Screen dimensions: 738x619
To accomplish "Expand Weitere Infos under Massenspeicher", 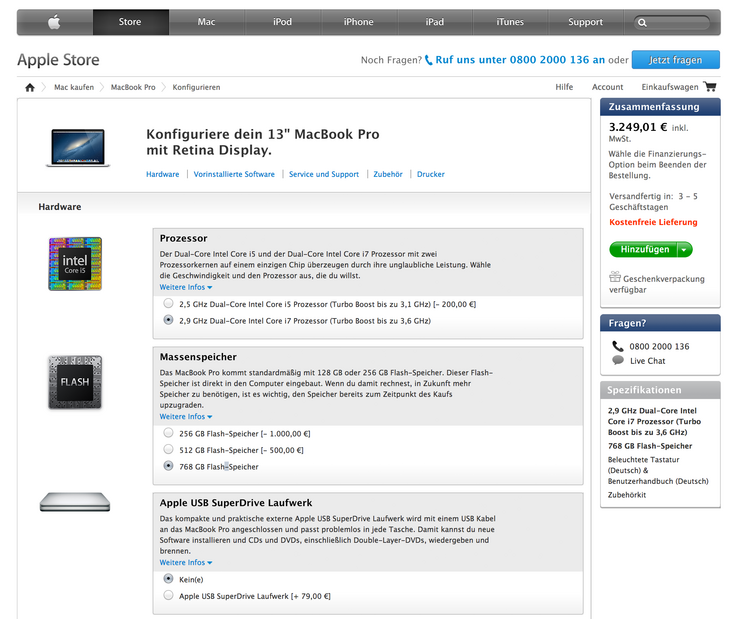I will (x=186, y=417).
